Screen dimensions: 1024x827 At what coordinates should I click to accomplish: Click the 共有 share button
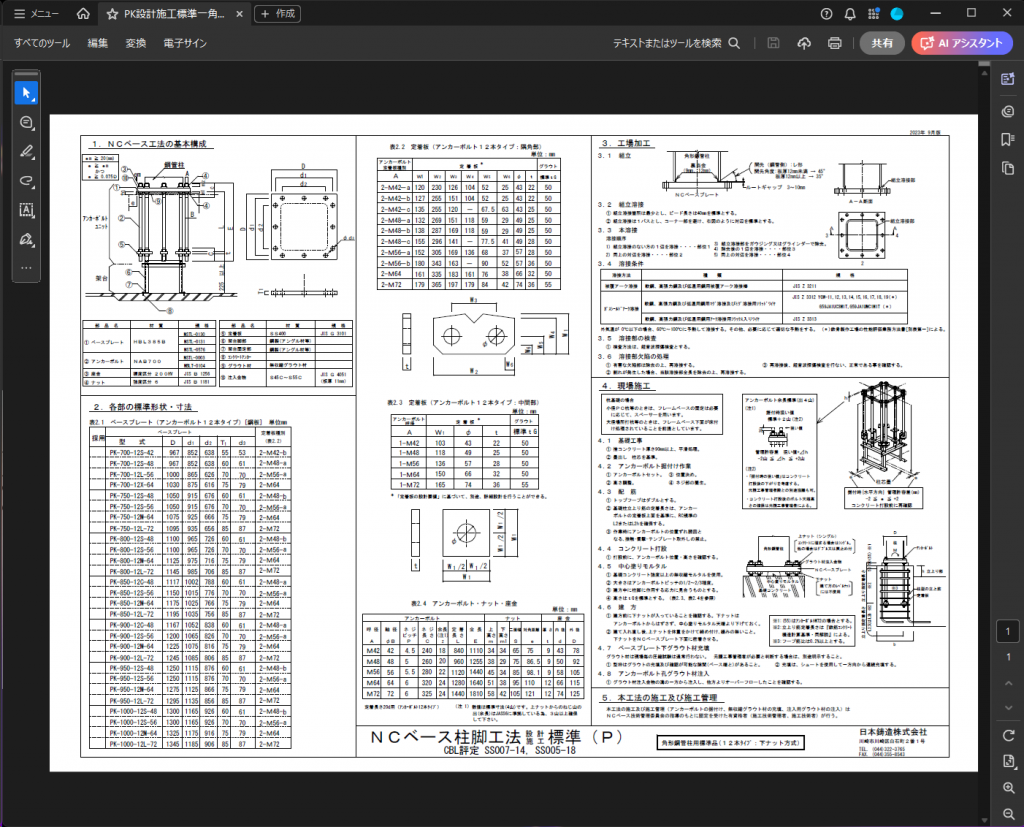coord(882,43)
